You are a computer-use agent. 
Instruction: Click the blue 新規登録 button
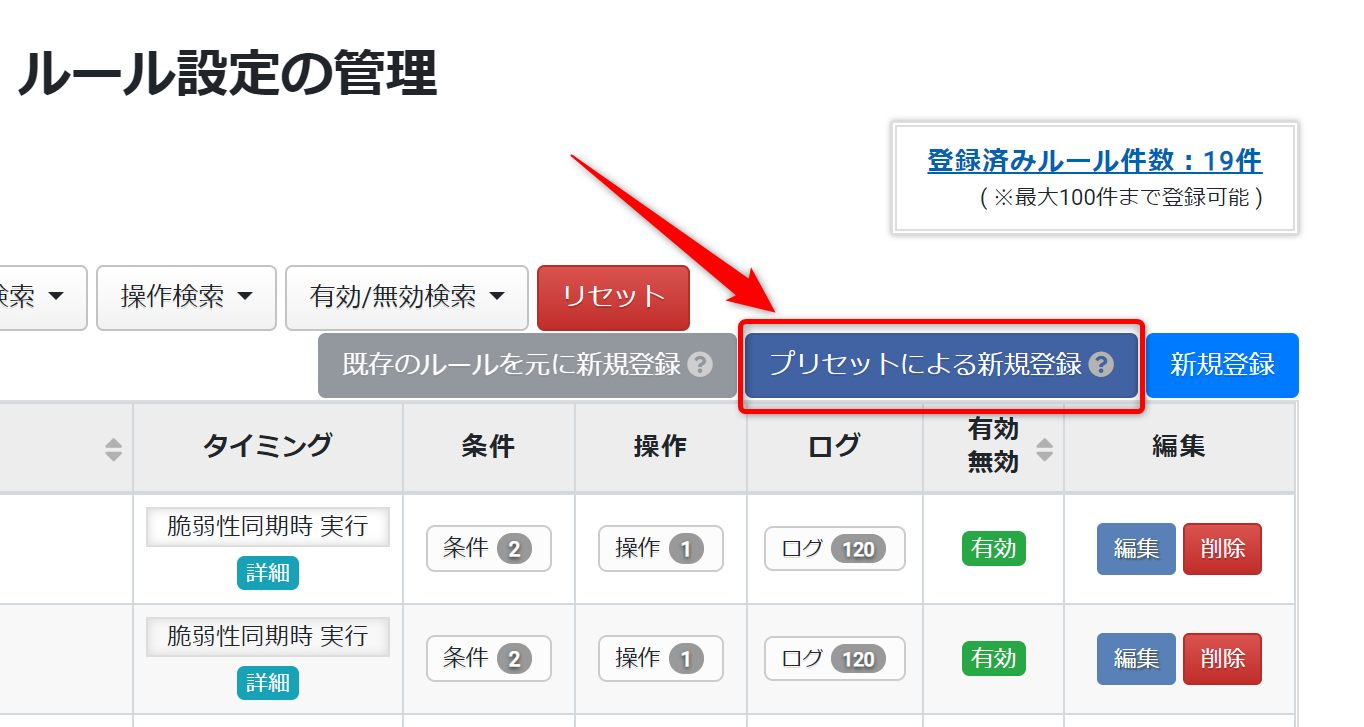(x=1222, y=365)
